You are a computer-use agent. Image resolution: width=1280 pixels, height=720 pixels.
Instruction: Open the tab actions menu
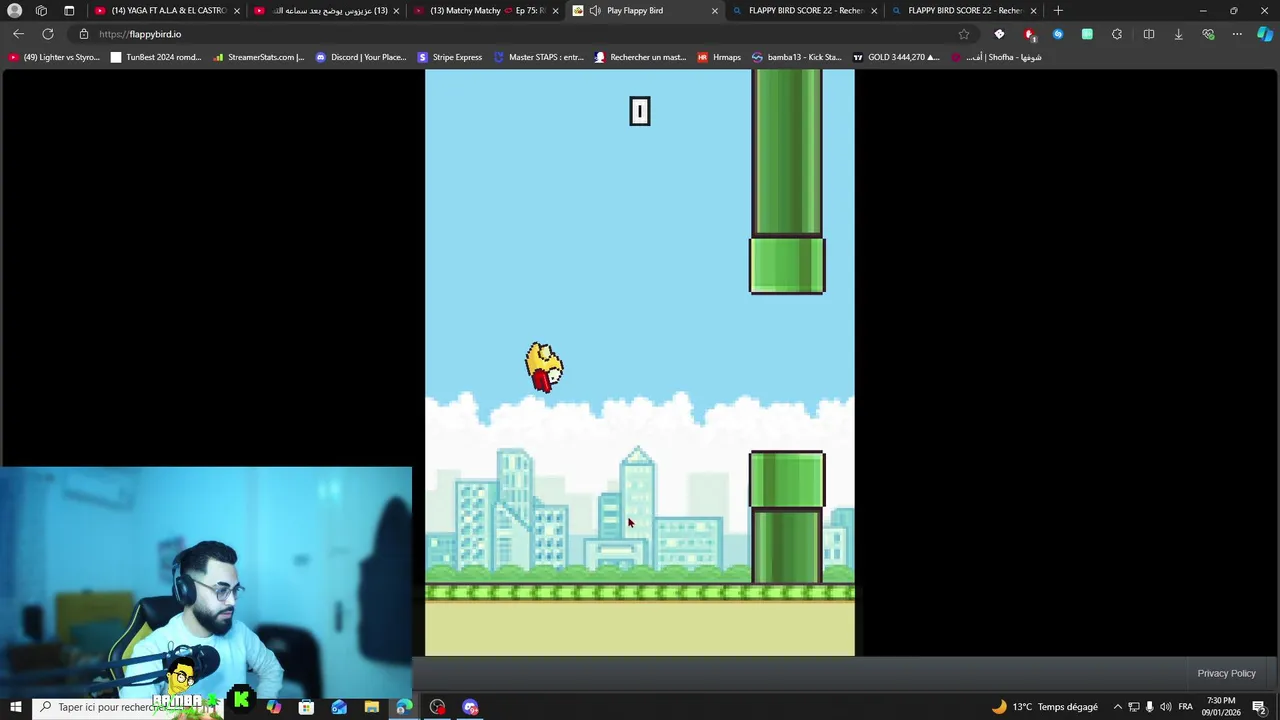tap(69, 11)
